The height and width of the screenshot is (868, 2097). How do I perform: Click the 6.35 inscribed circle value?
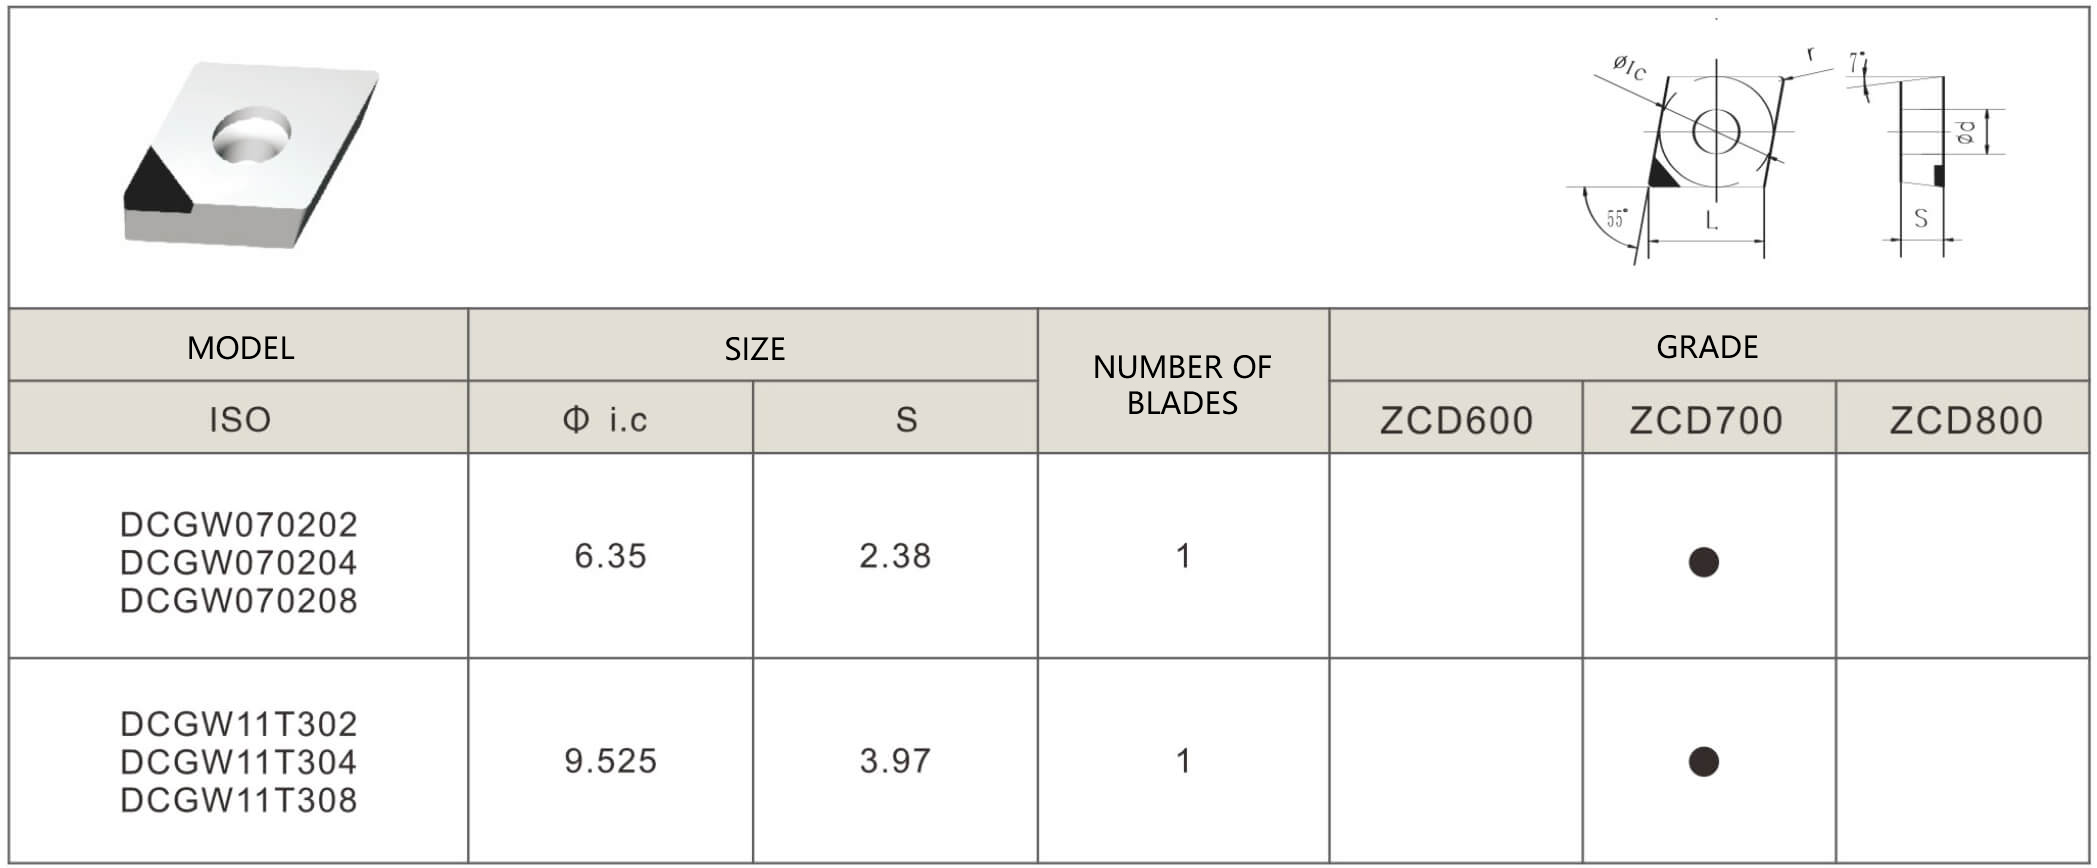[610, 556]
